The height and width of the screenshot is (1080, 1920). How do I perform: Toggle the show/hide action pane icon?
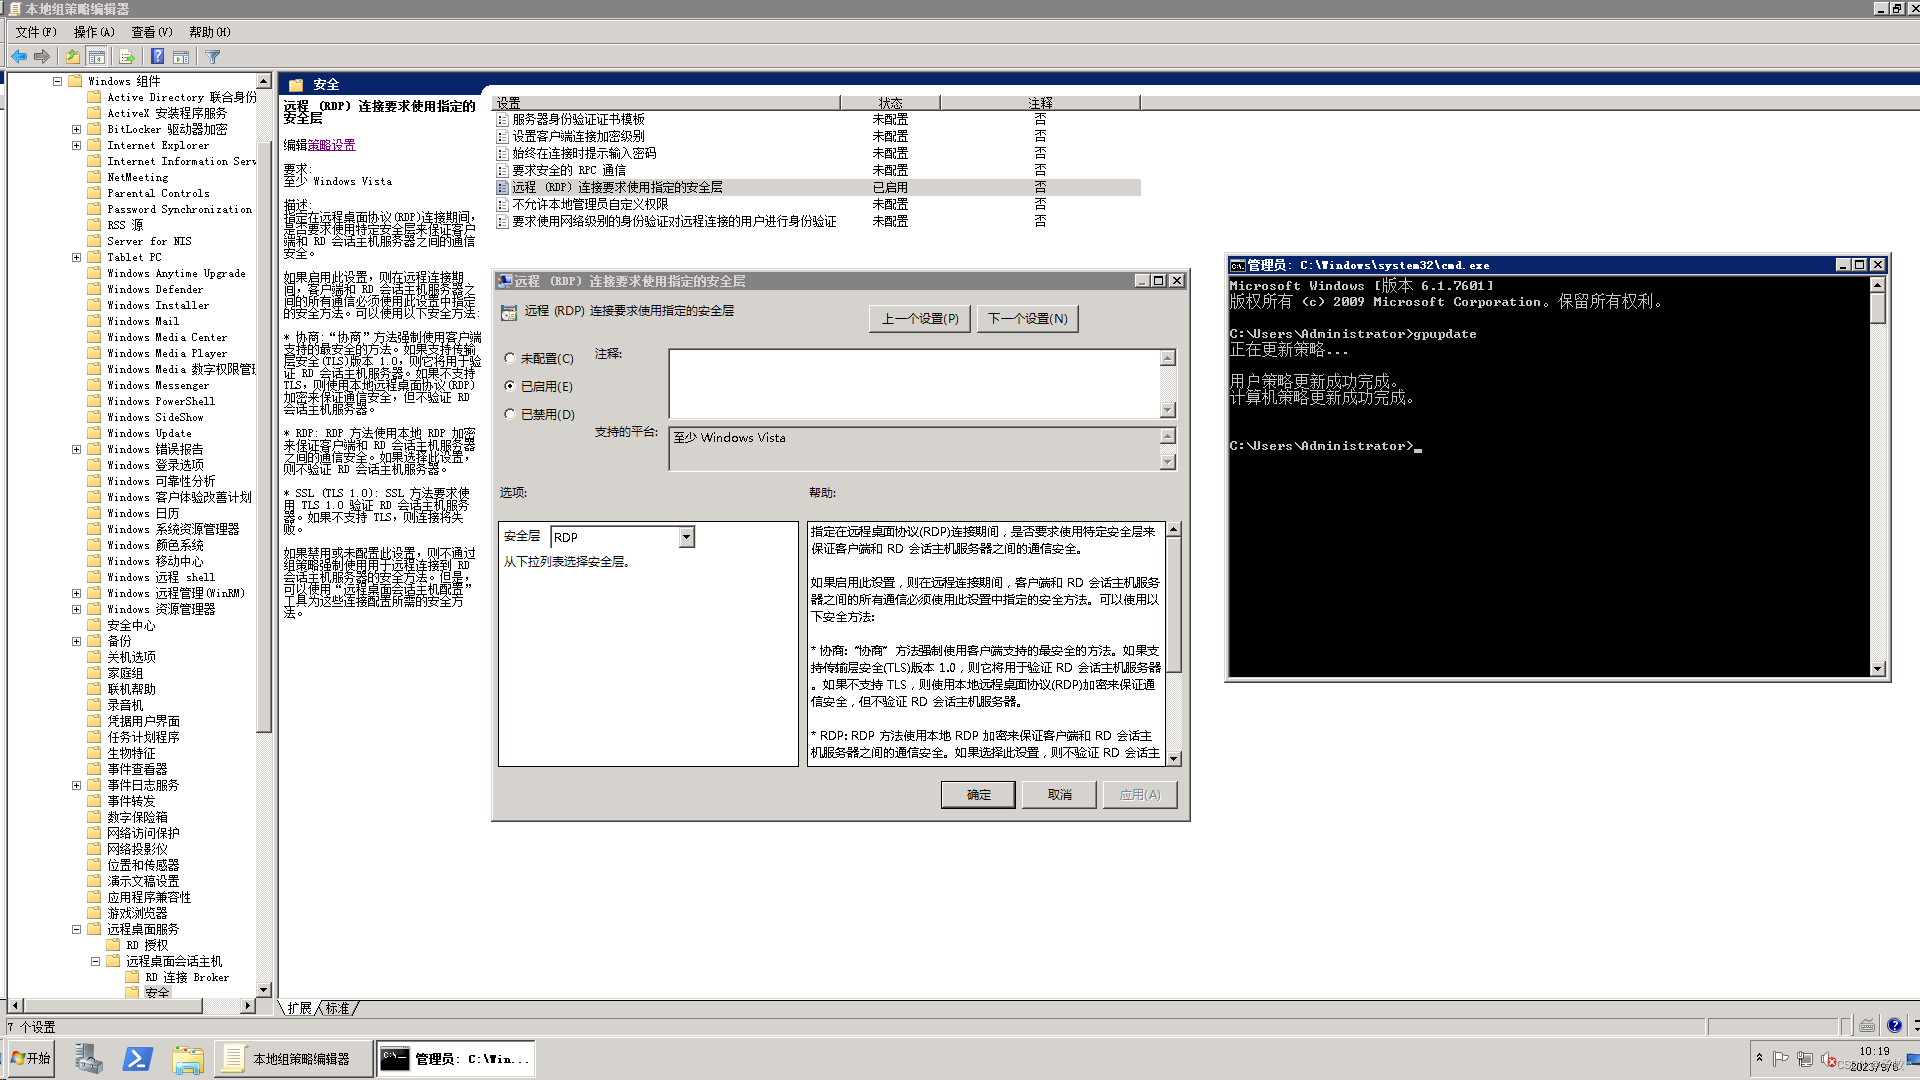[181, 57]
